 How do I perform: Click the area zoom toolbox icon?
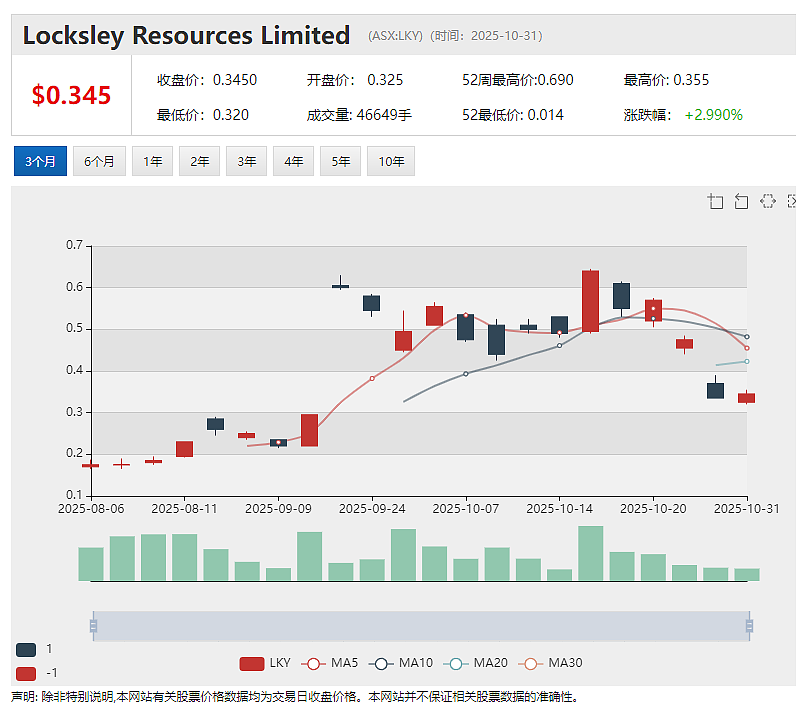tap(715, 201)
